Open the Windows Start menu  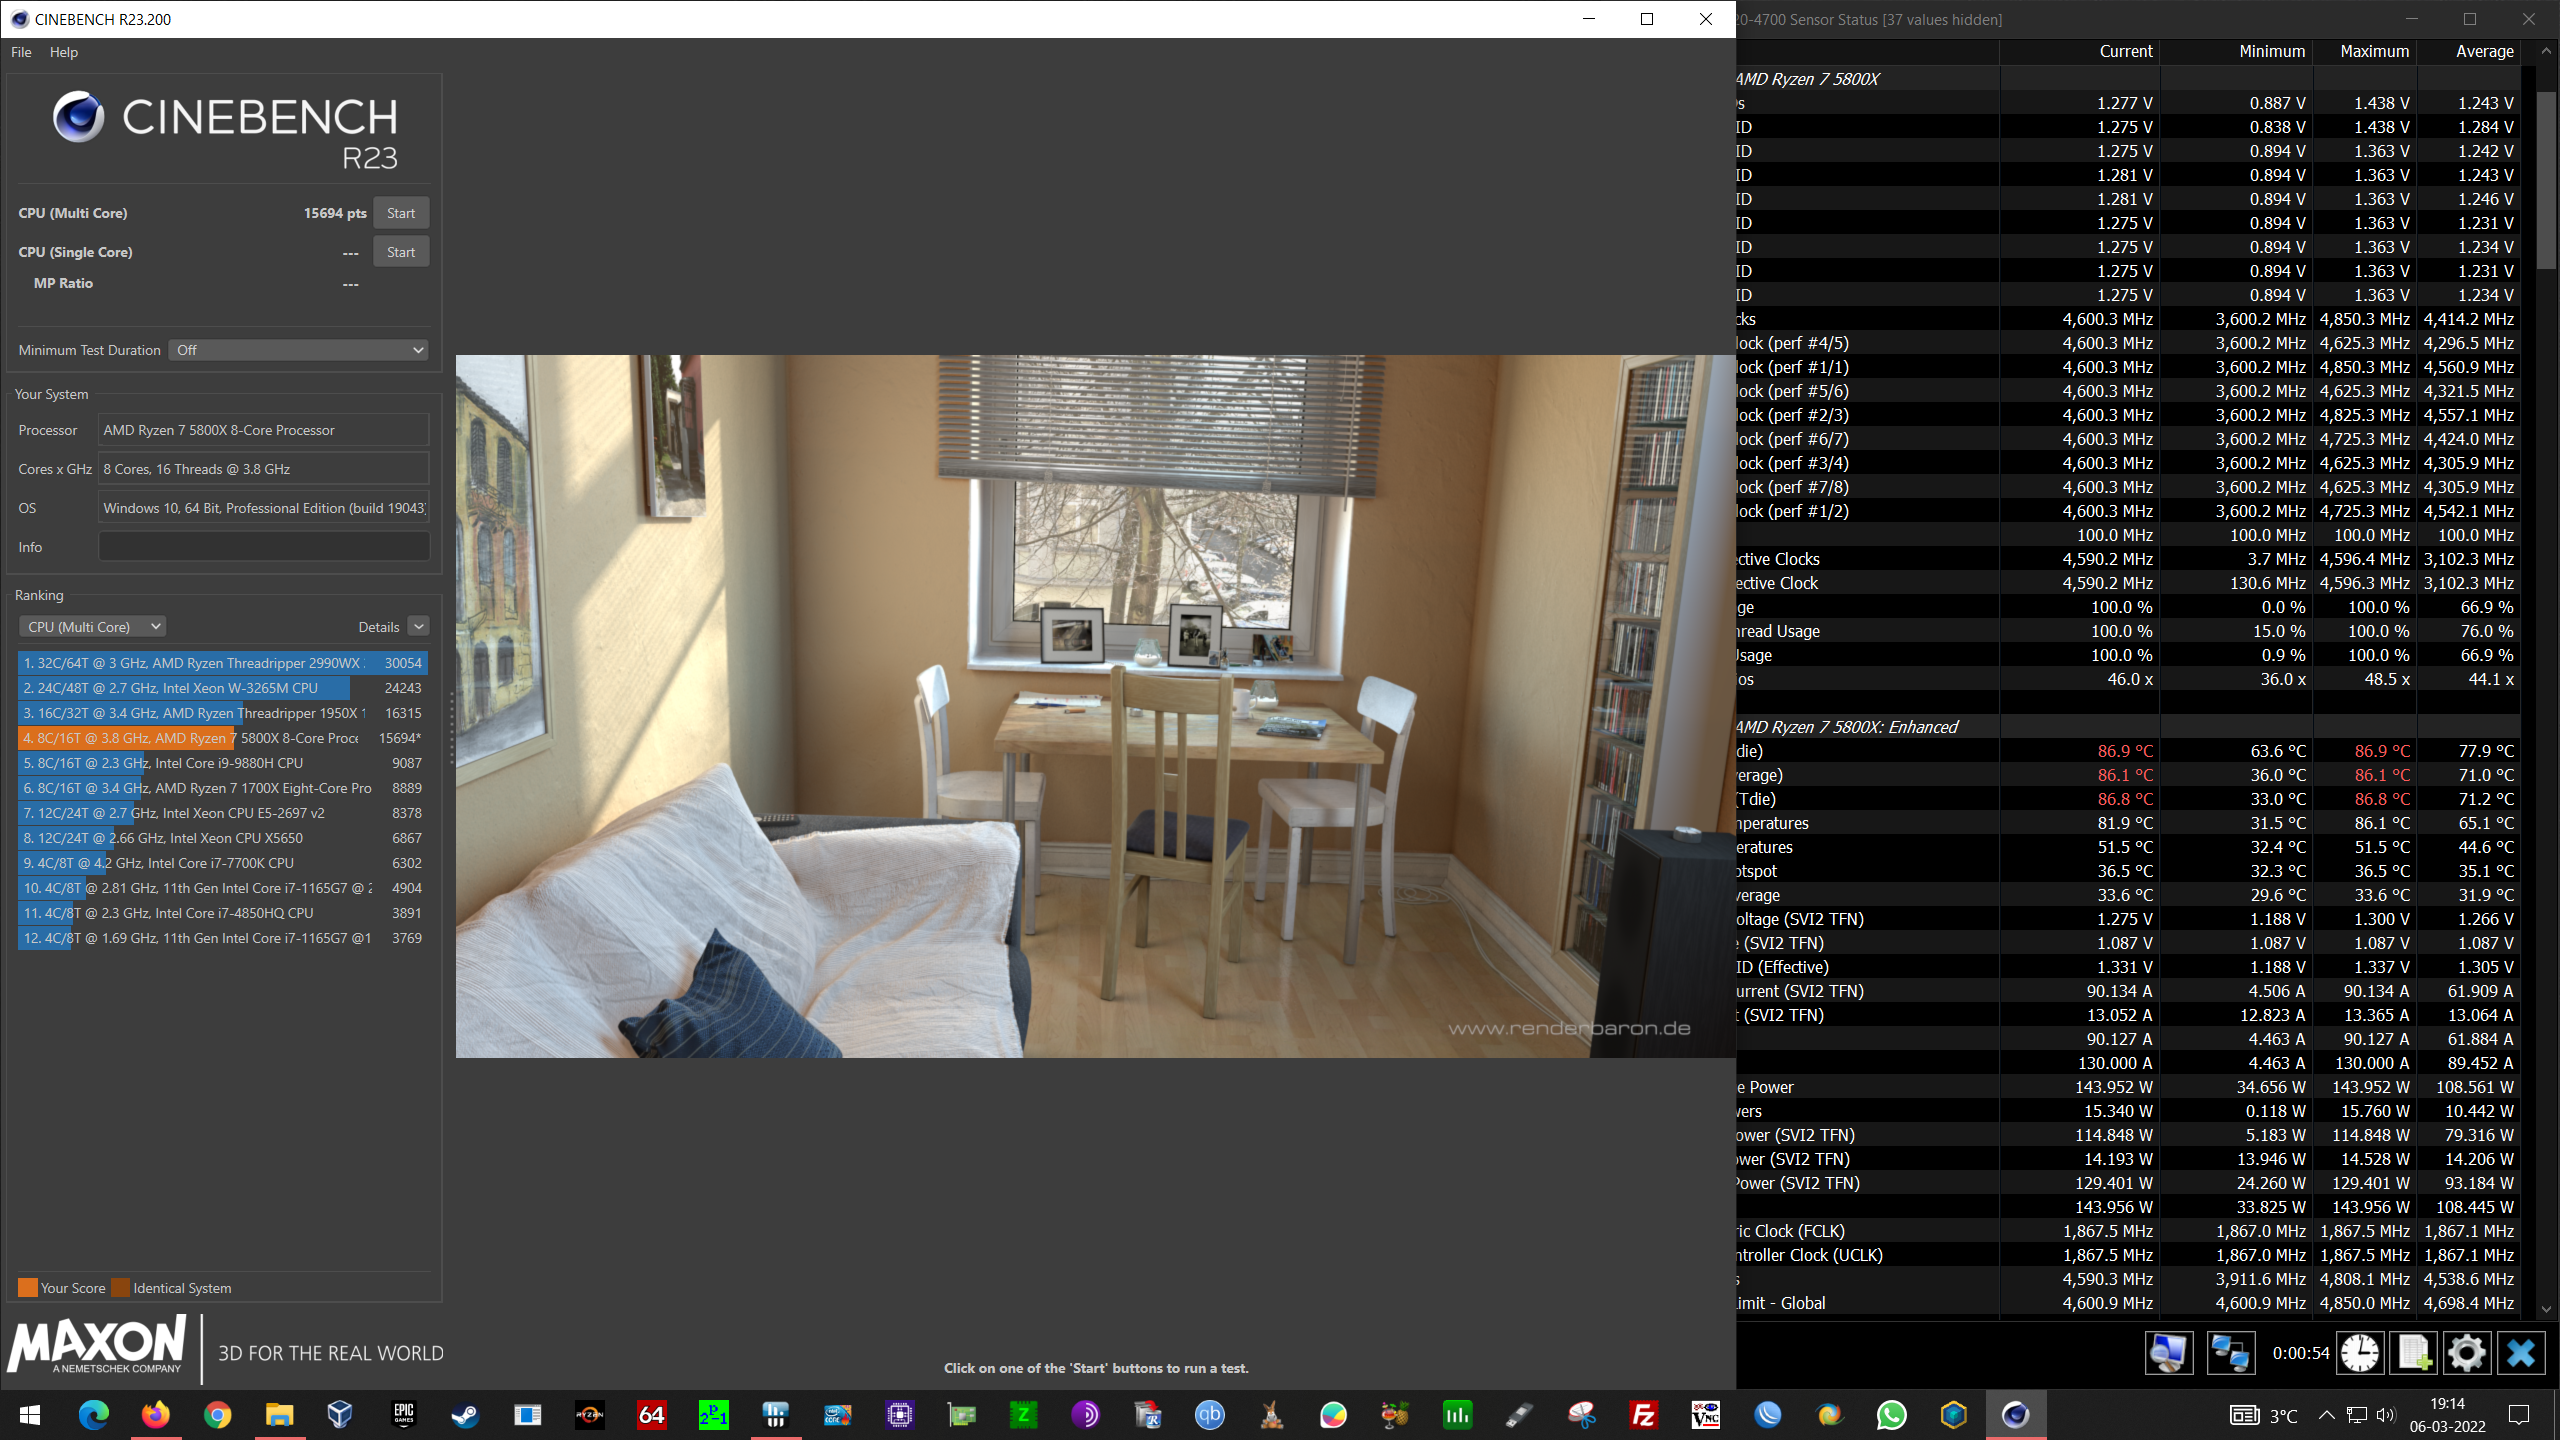(x=30, y=1415)
